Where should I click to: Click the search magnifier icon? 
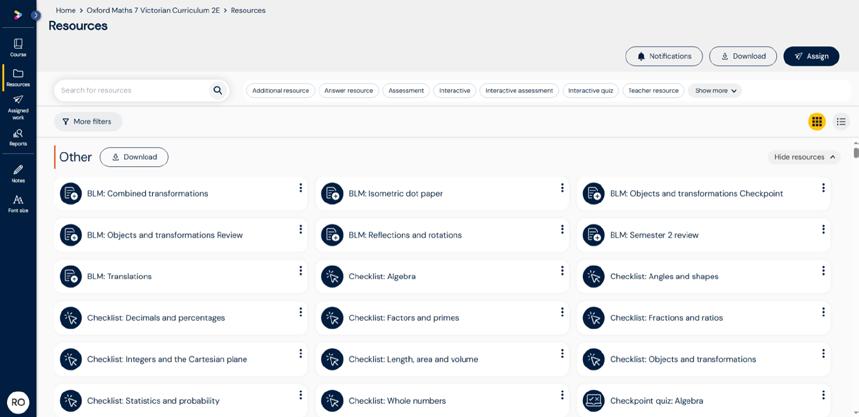(x=217, y=90)
